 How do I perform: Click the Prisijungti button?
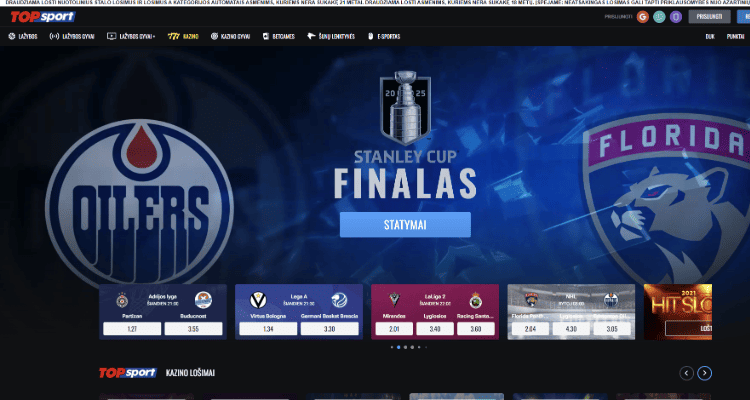[709, 17]
